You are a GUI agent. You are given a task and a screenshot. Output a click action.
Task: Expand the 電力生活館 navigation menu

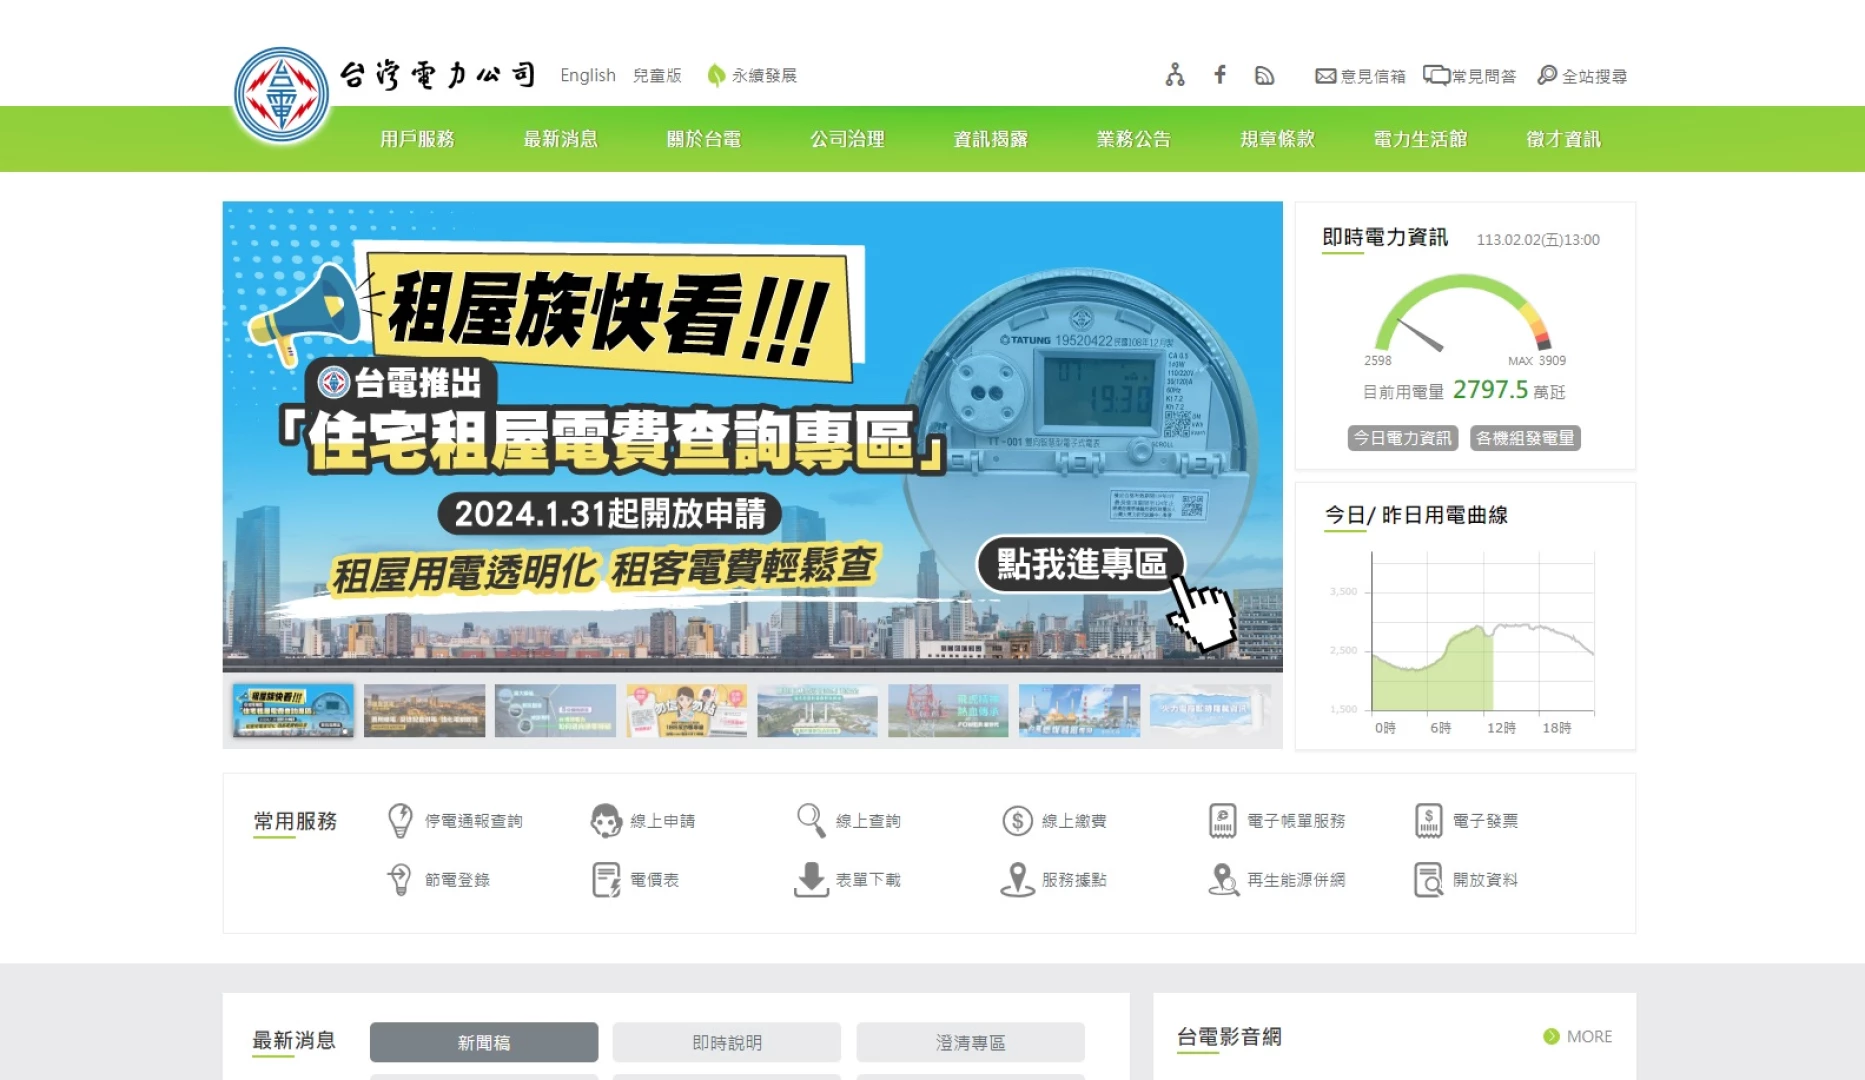tap(1420, 139)
